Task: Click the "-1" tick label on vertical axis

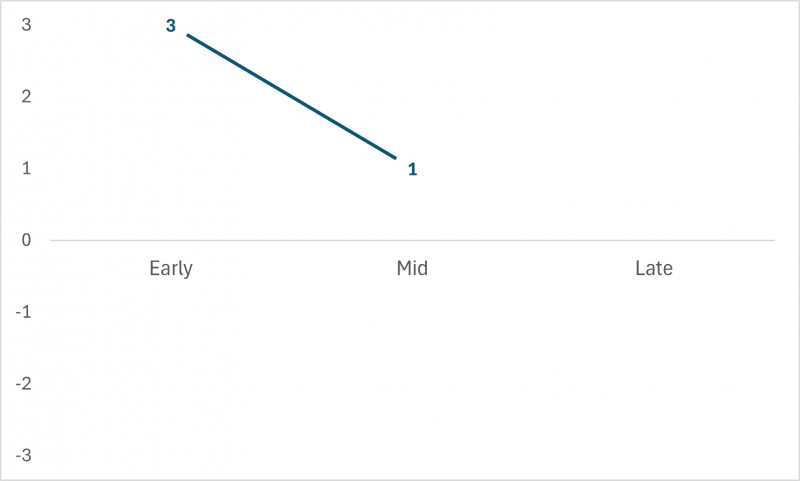Action: click(24, 312)
